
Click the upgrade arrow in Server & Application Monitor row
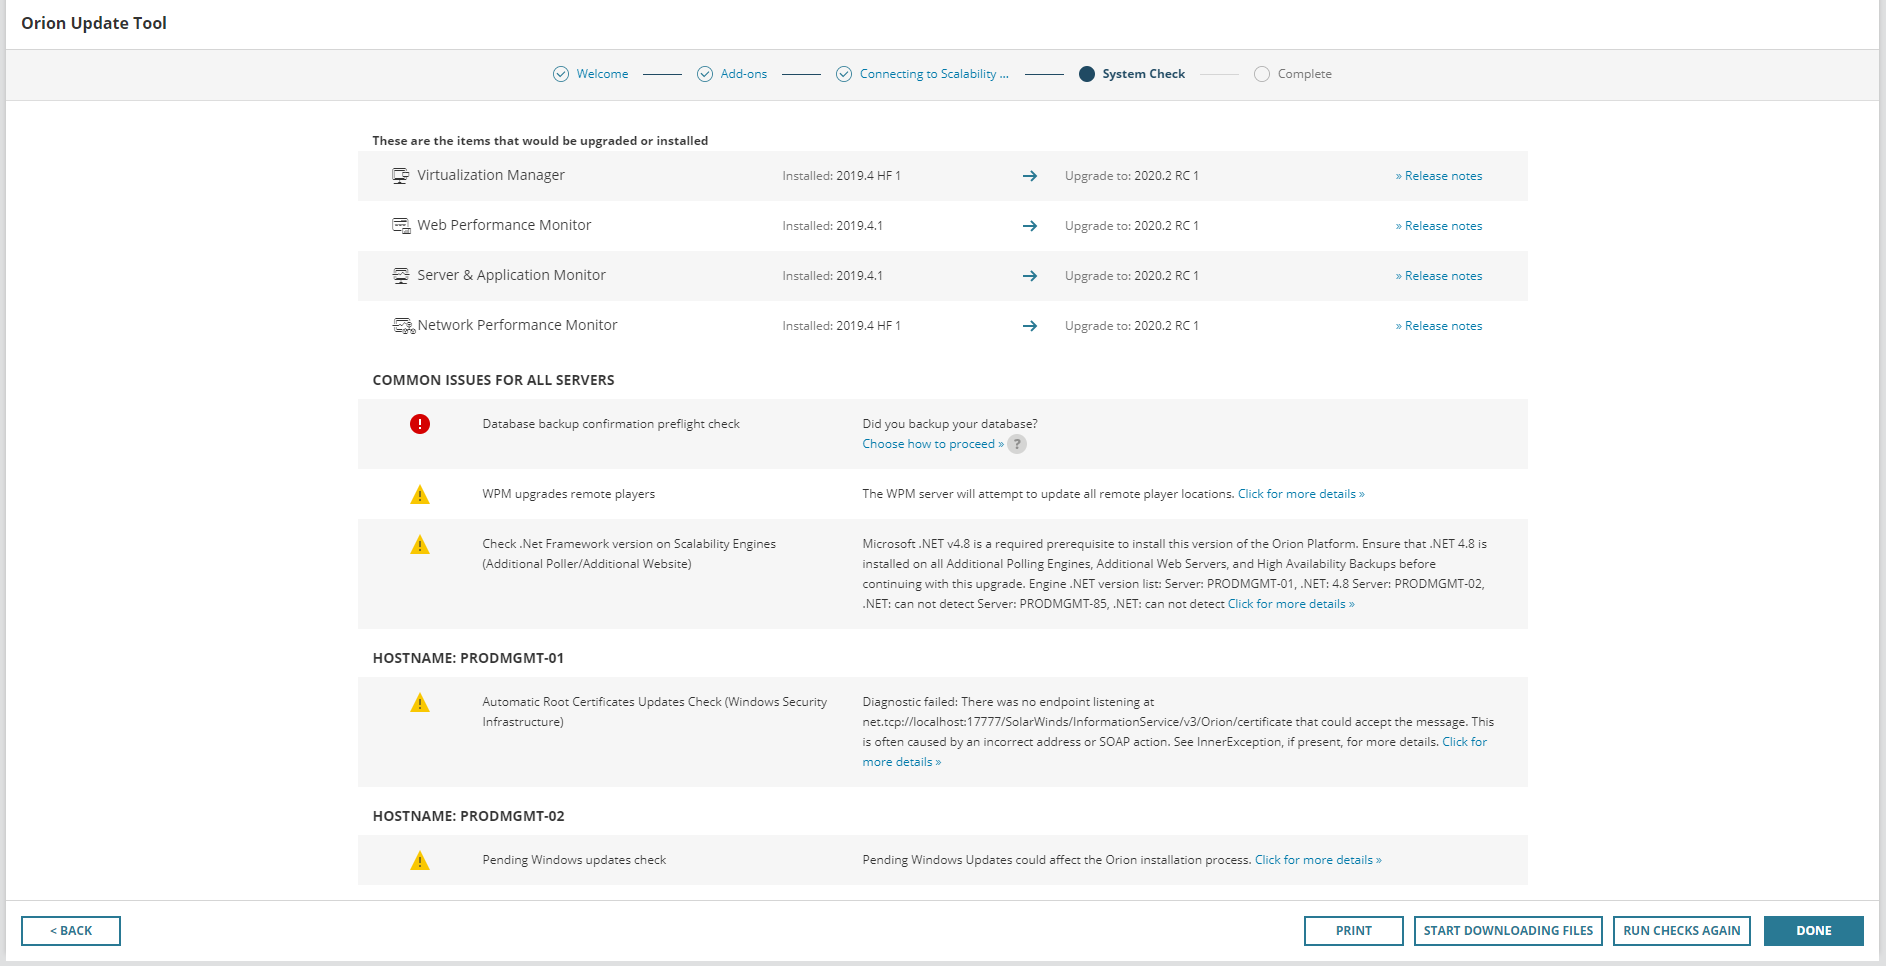[1030, 276]
